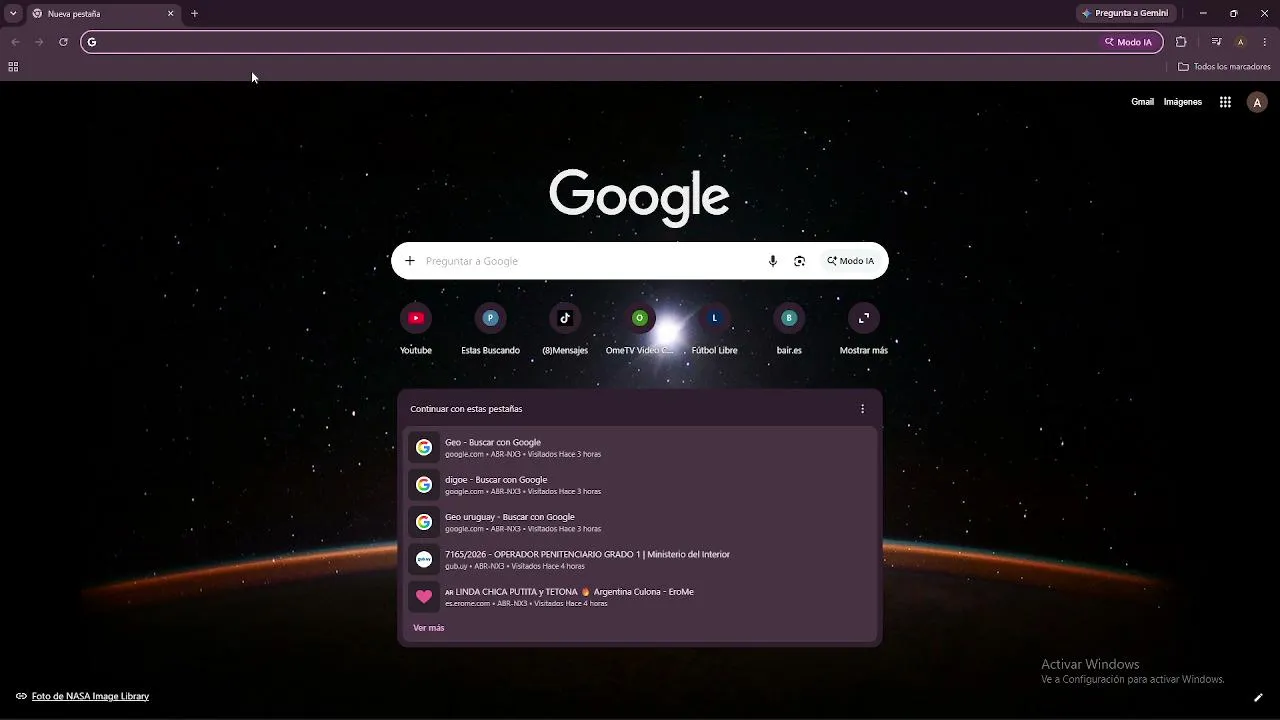The image size is (1280, 720).
Task: Open the bair.es shortcut
Action: click(x=789, y=329)
